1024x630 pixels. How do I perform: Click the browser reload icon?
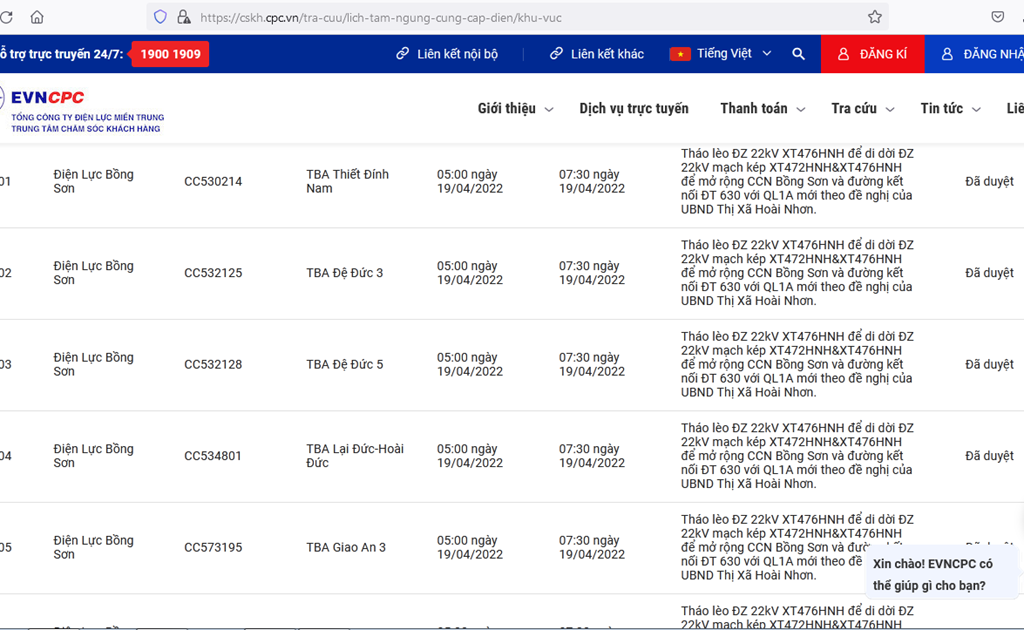(x=7, y=18)
